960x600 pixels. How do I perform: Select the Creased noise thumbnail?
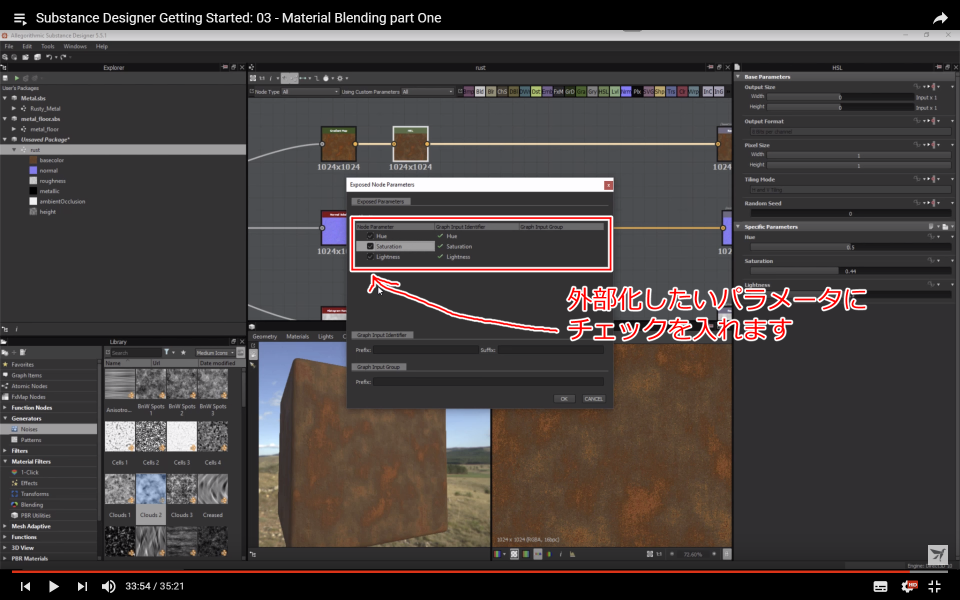pyautogui.click(x=212, y=489)
